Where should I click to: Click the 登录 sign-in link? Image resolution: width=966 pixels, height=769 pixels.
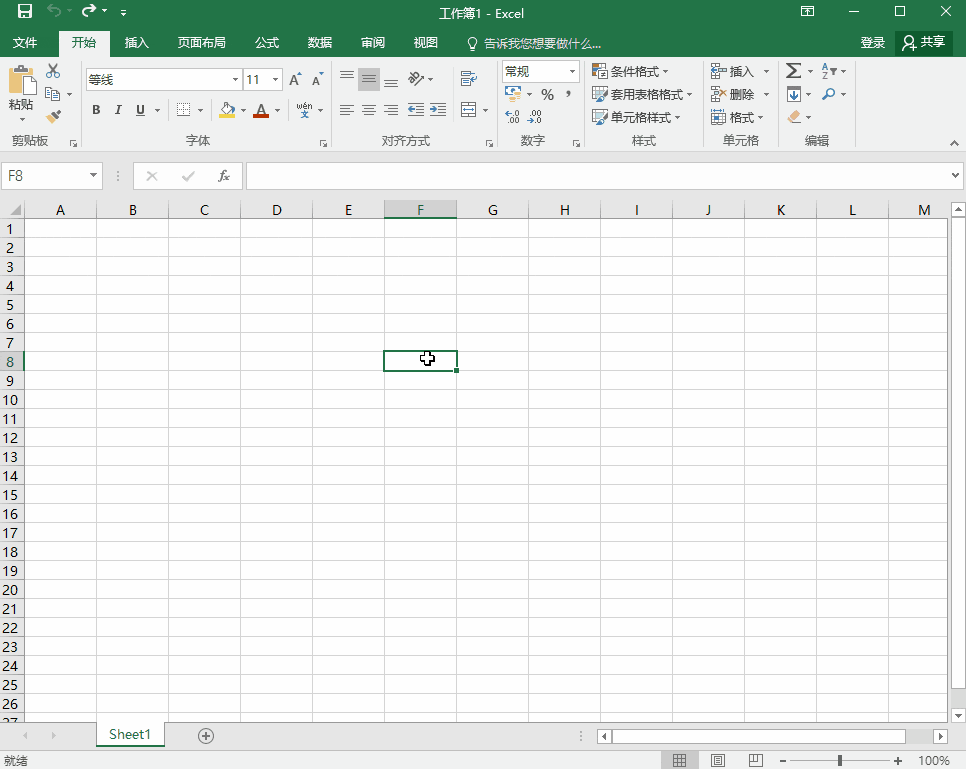872,43
